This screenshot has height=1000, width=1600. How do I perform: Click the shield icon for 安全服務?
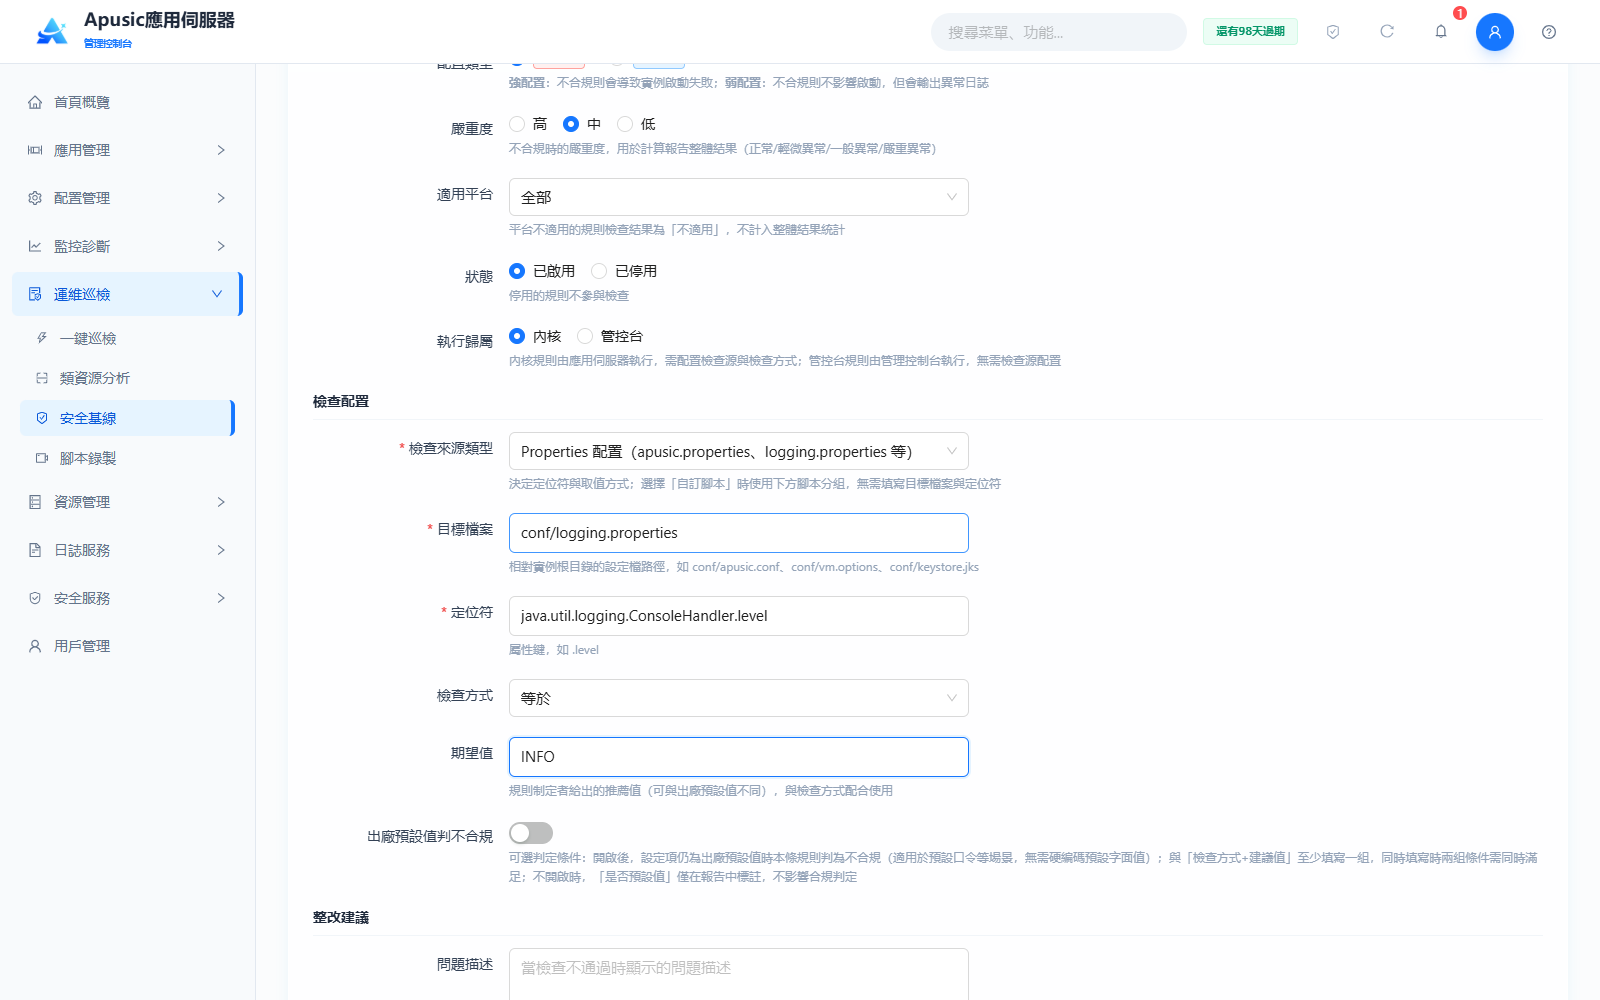[35, 598]
